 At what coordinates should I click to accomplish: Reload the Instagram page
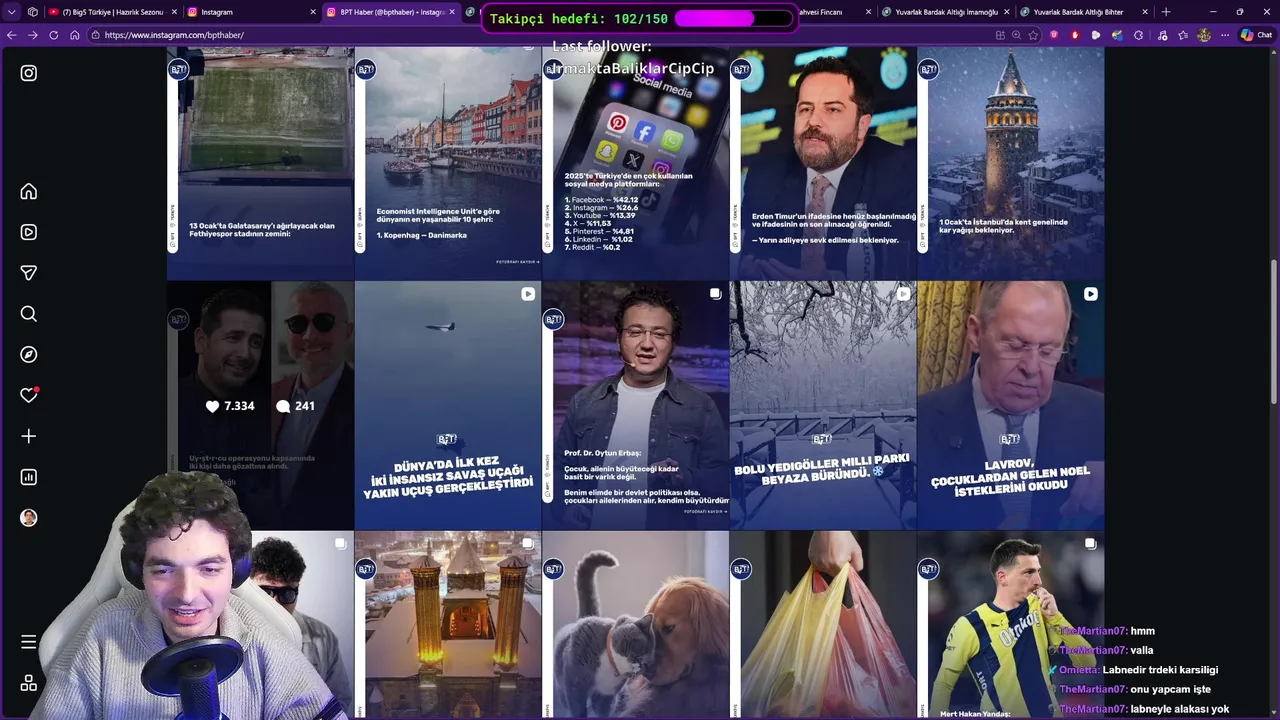coord(54,35)
